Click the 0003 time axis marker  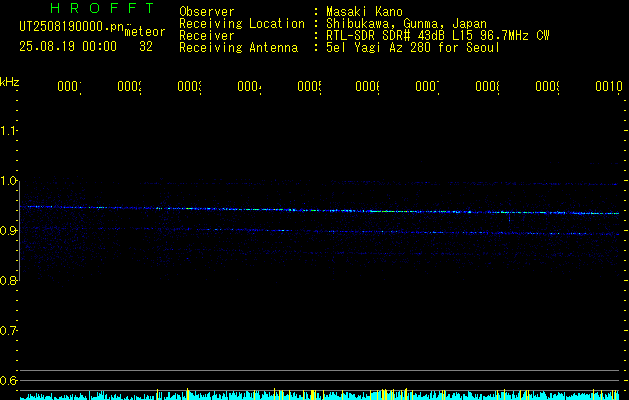(x=189, y=87)
